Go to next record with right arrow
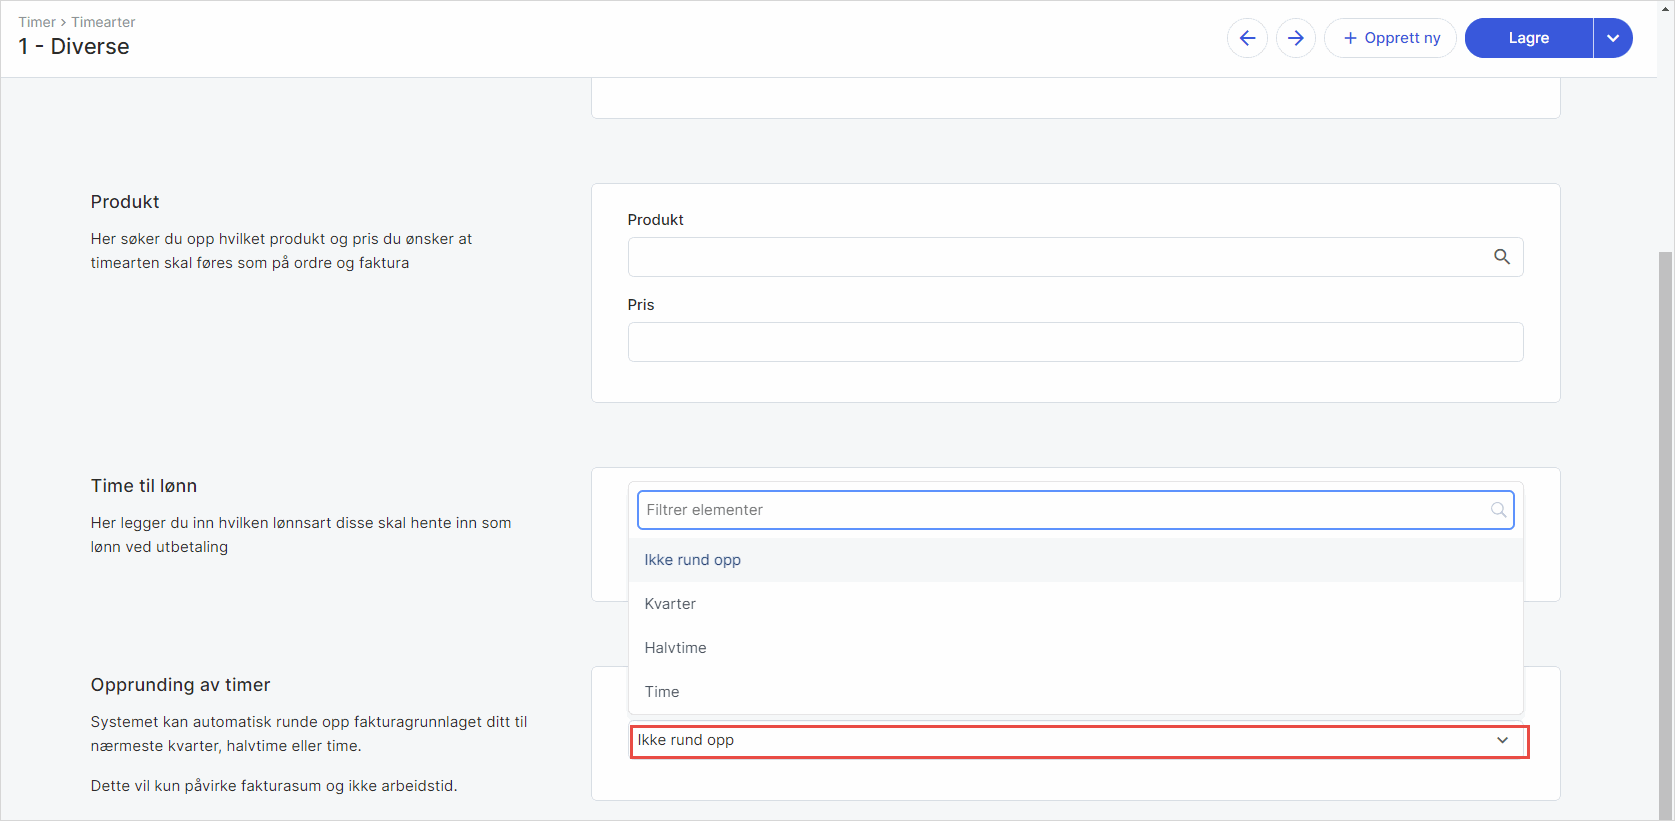This screenshot has height=821, width=1675. [1295, 38]
